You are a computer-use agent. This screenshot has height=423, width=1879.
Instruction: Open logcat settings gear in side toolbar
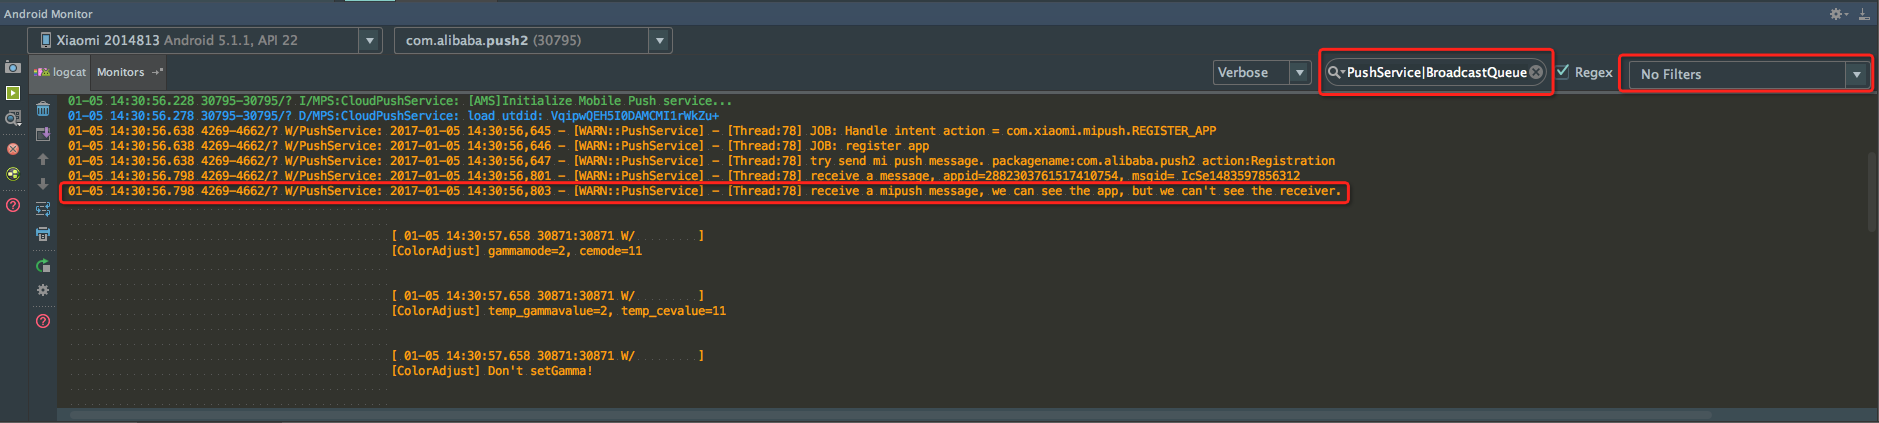pyautogui.click(x=43, y=290)
